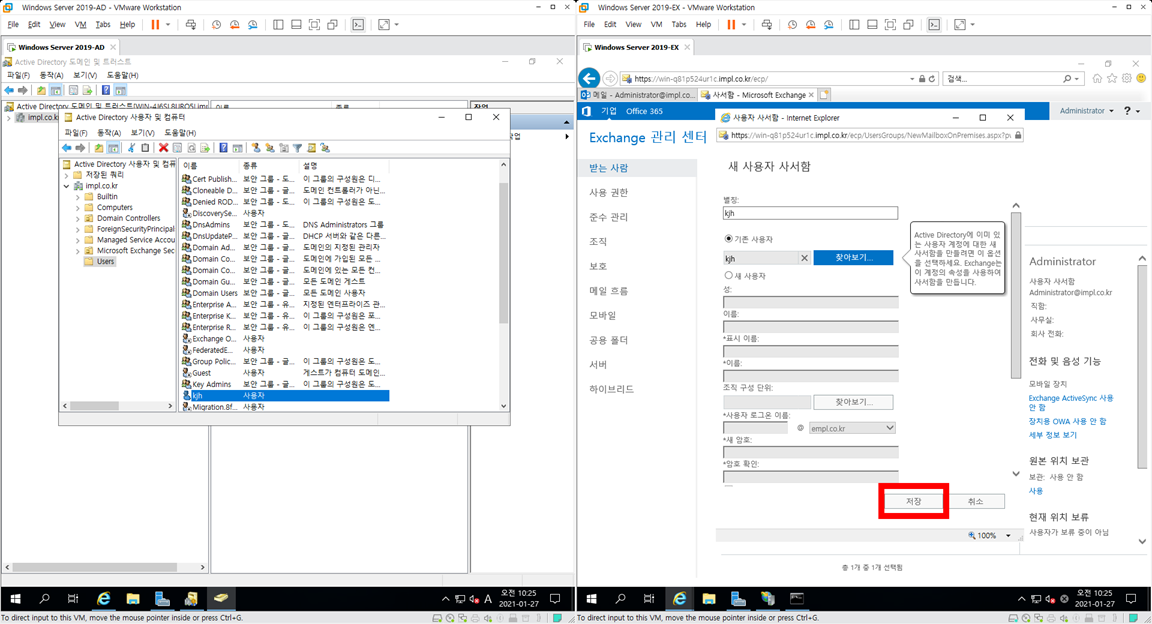Screen dimensions: 1152x624
Task: Click the console view icon in the 2019-EX VMware toolbar
Action: tap(934, 24)
